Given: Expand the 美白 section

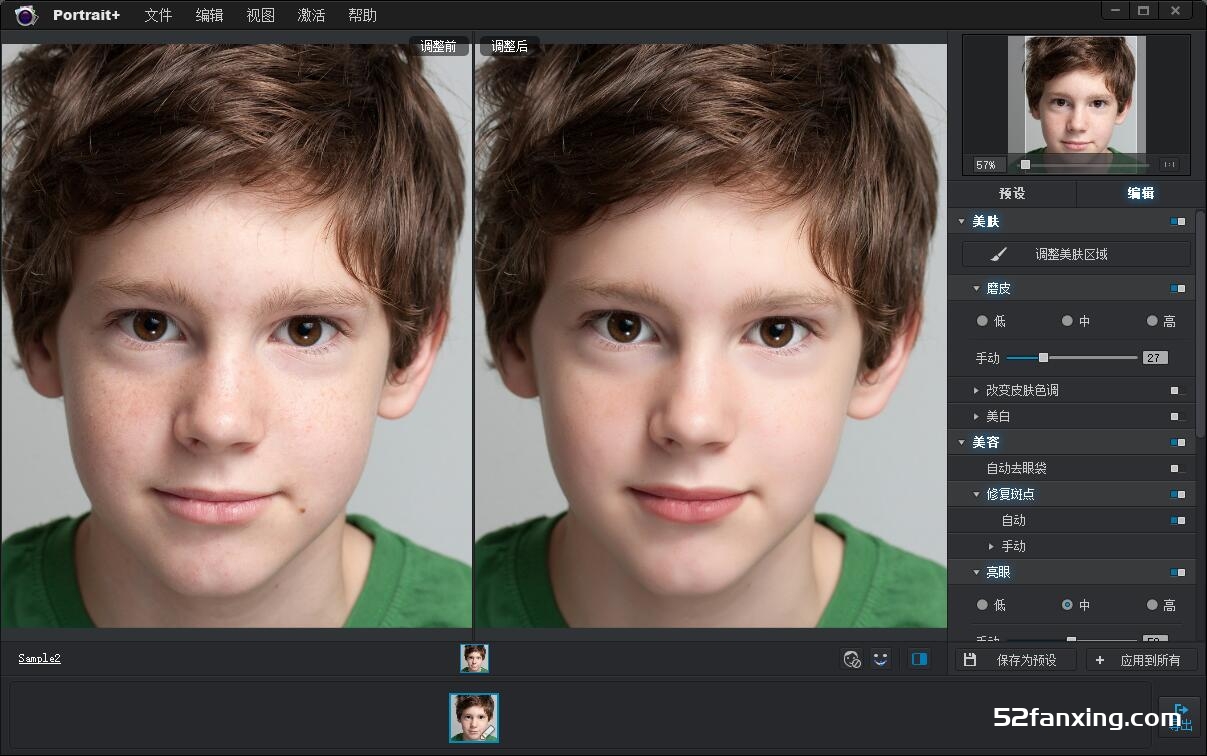Looking at the screenshot, I should [977, 416].
